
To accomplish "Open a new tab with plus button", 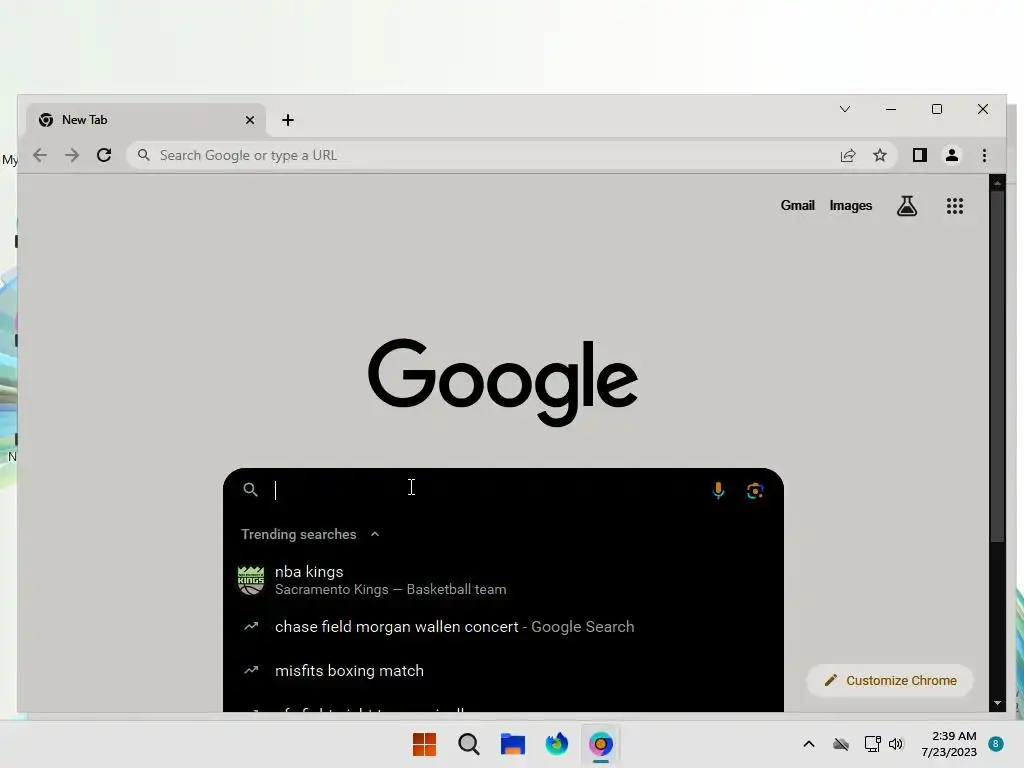I will point(288,120).
